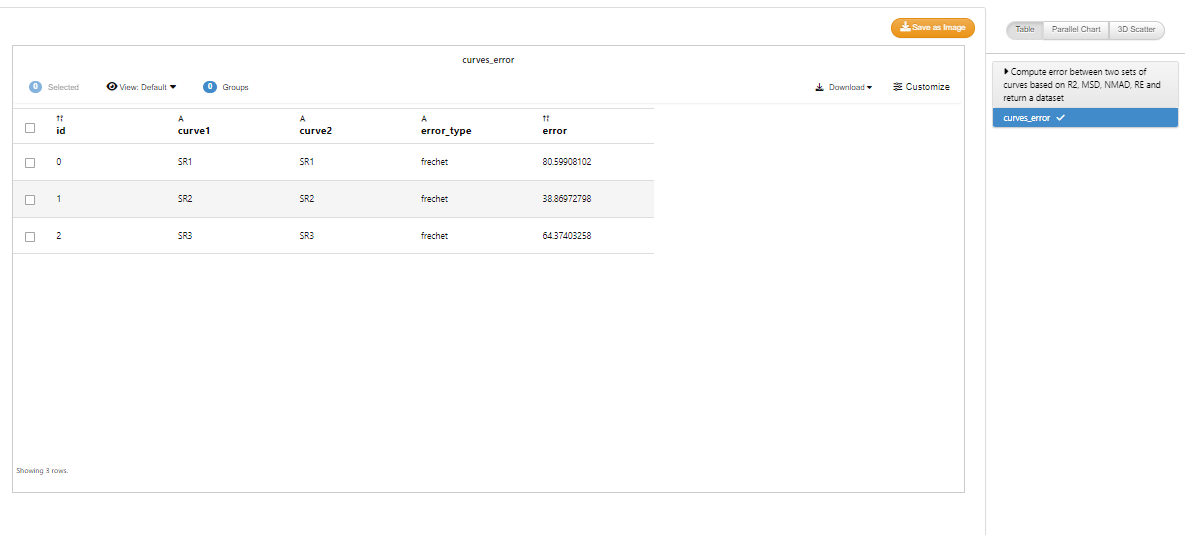Switch to the Parallel Chart tab
The image size is (1185, 535).
1076,30
